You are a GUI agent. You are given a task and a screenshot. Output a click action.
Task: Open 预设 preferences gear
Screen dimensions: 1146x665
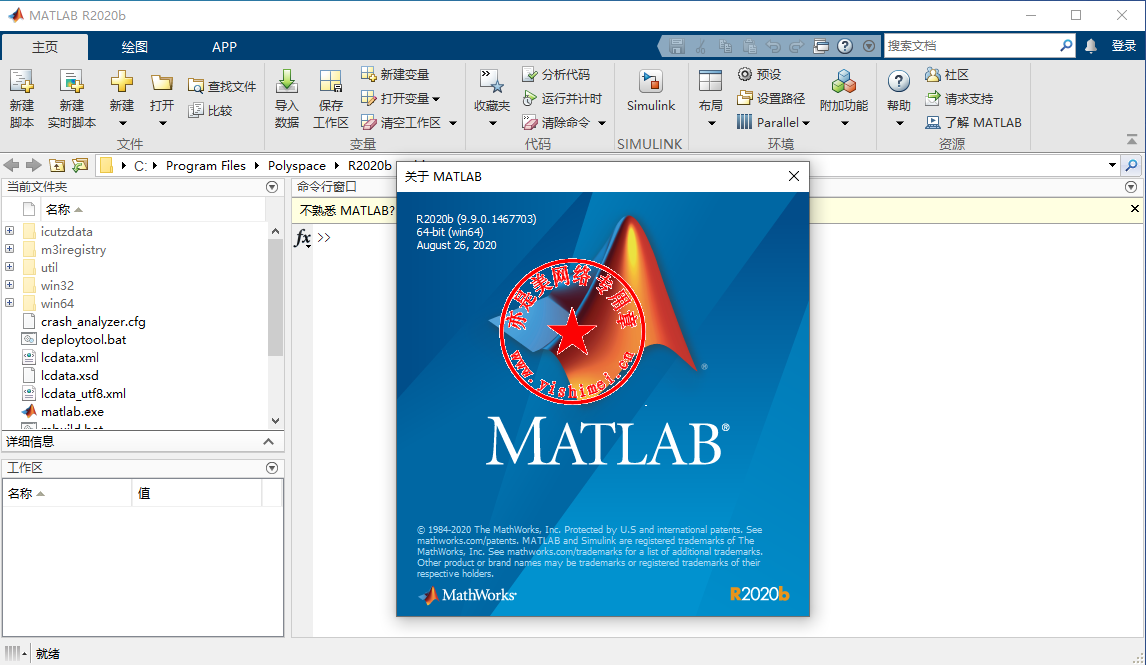[x=759, y=75]
